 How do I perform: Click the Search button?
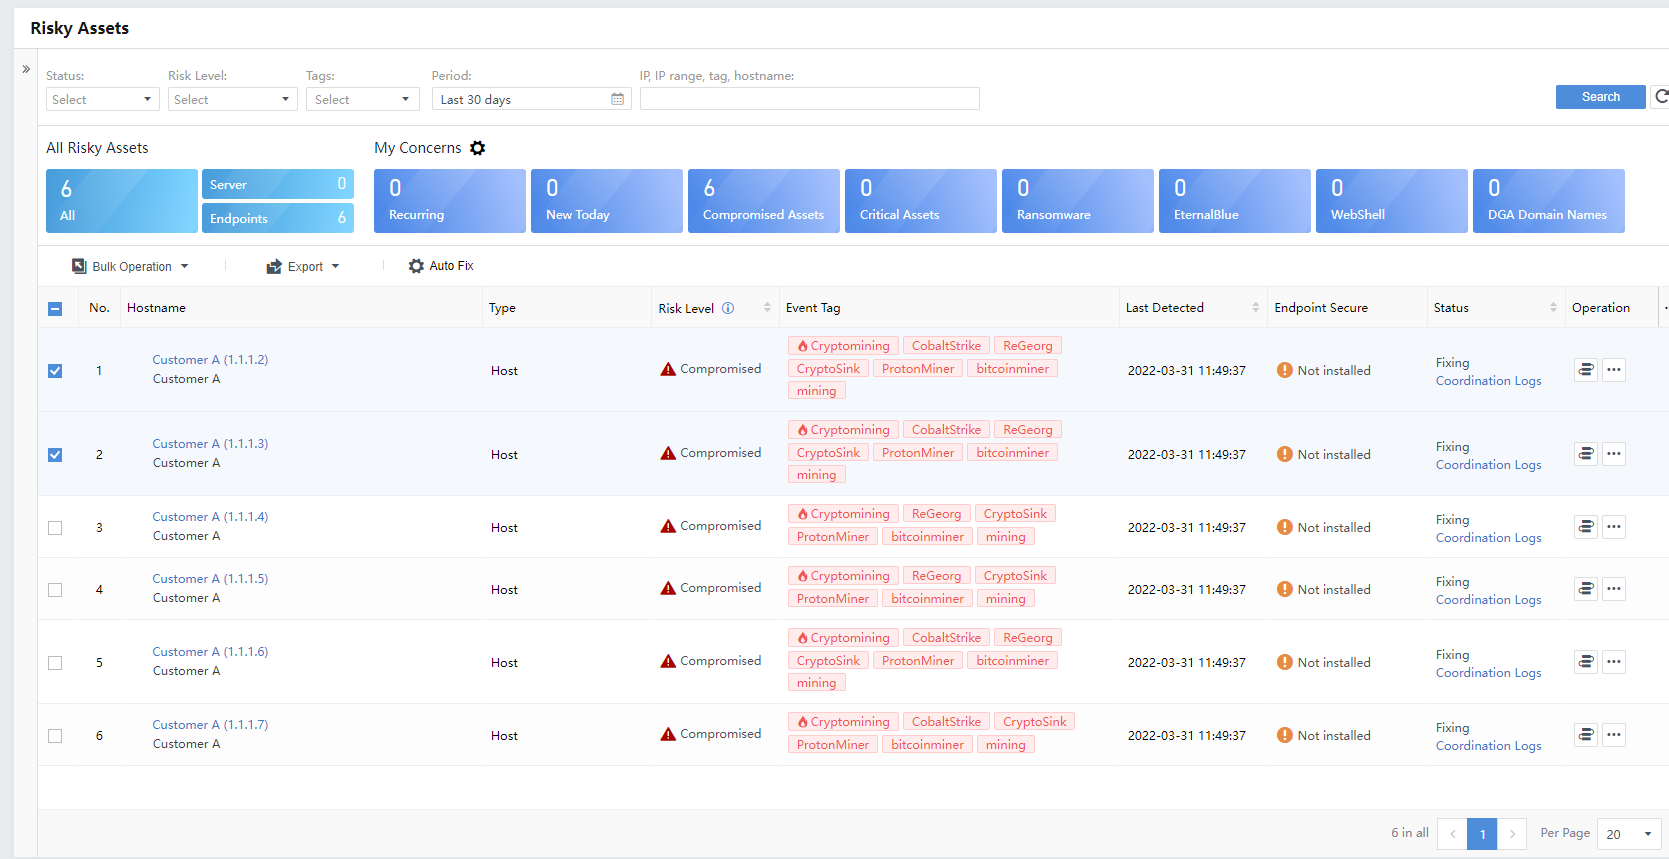tap(1600, 97)
